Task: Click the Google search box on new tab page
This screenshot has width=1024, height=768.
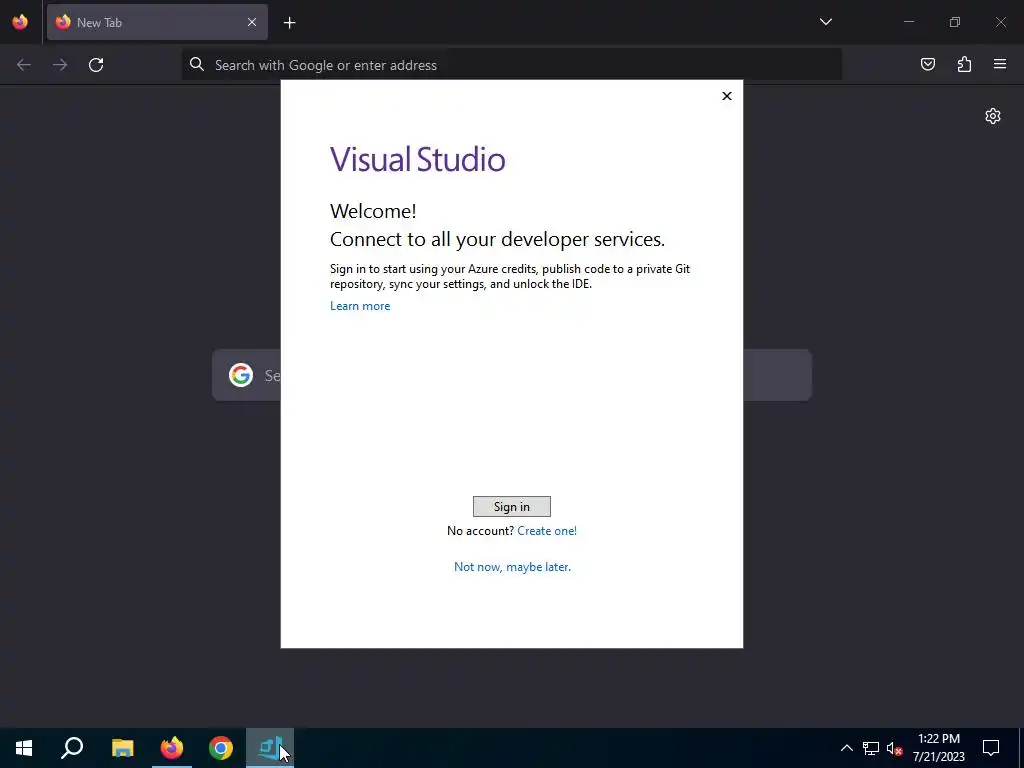Action: click(x=511, y=375)
